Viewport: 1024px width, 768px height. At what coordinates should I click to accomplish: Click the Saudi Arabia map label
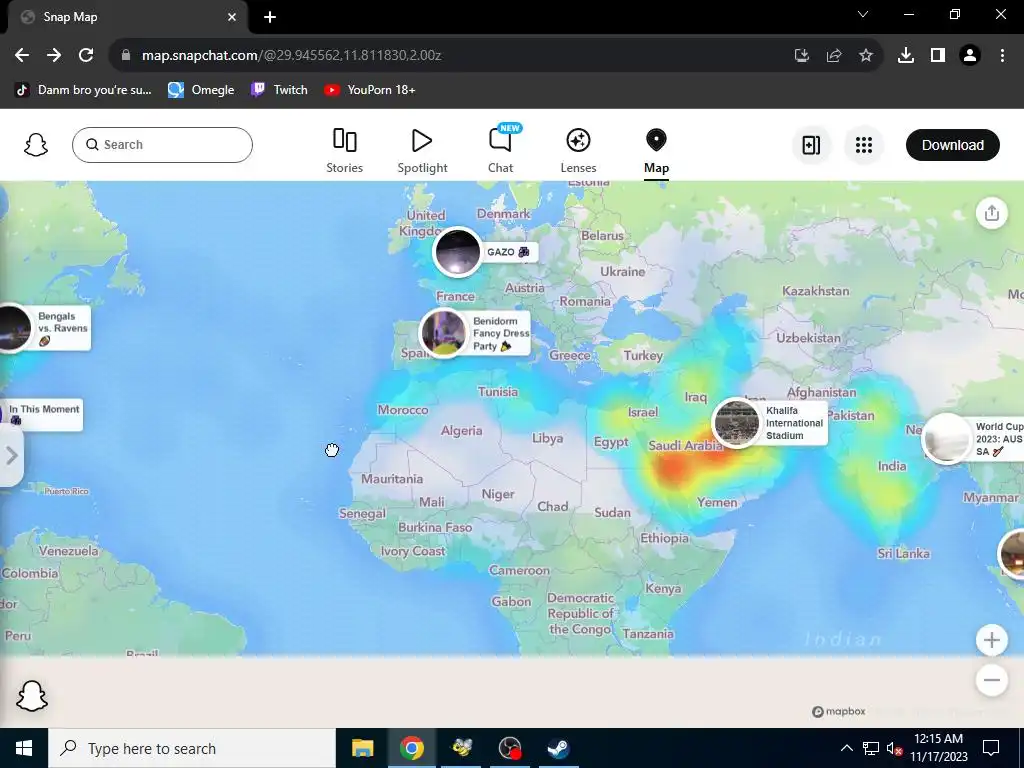pyautogui.click(x=685, y=445)
